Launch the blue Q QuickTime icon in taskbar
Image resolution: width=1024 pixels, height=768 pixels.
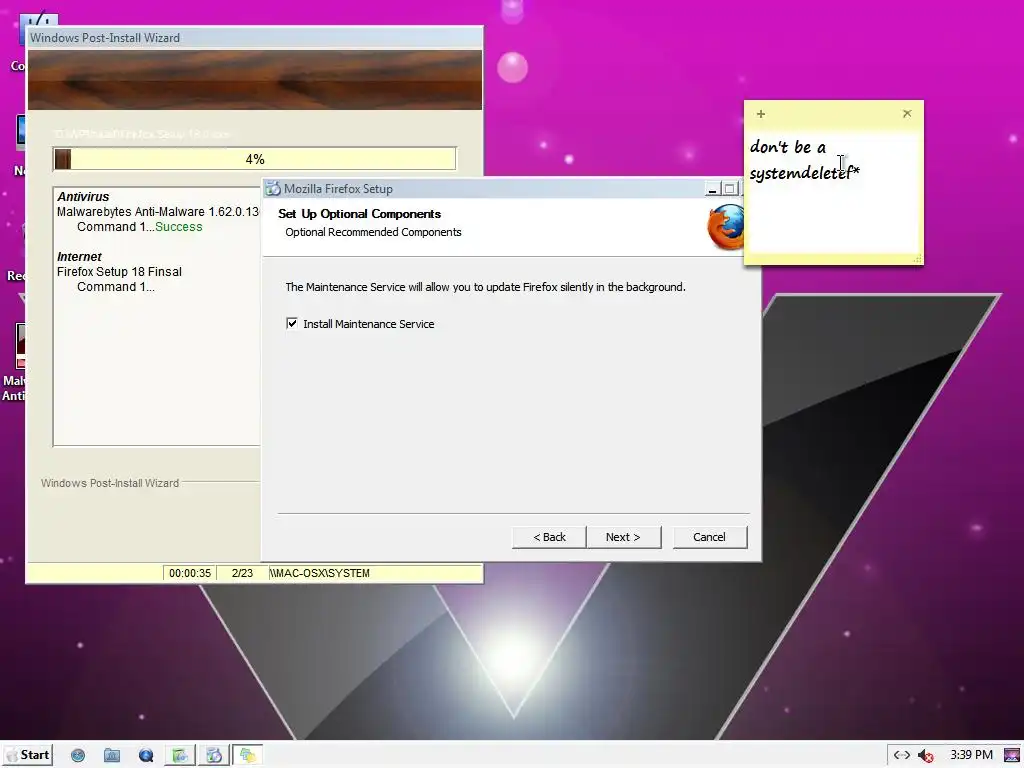pos(146,756)
